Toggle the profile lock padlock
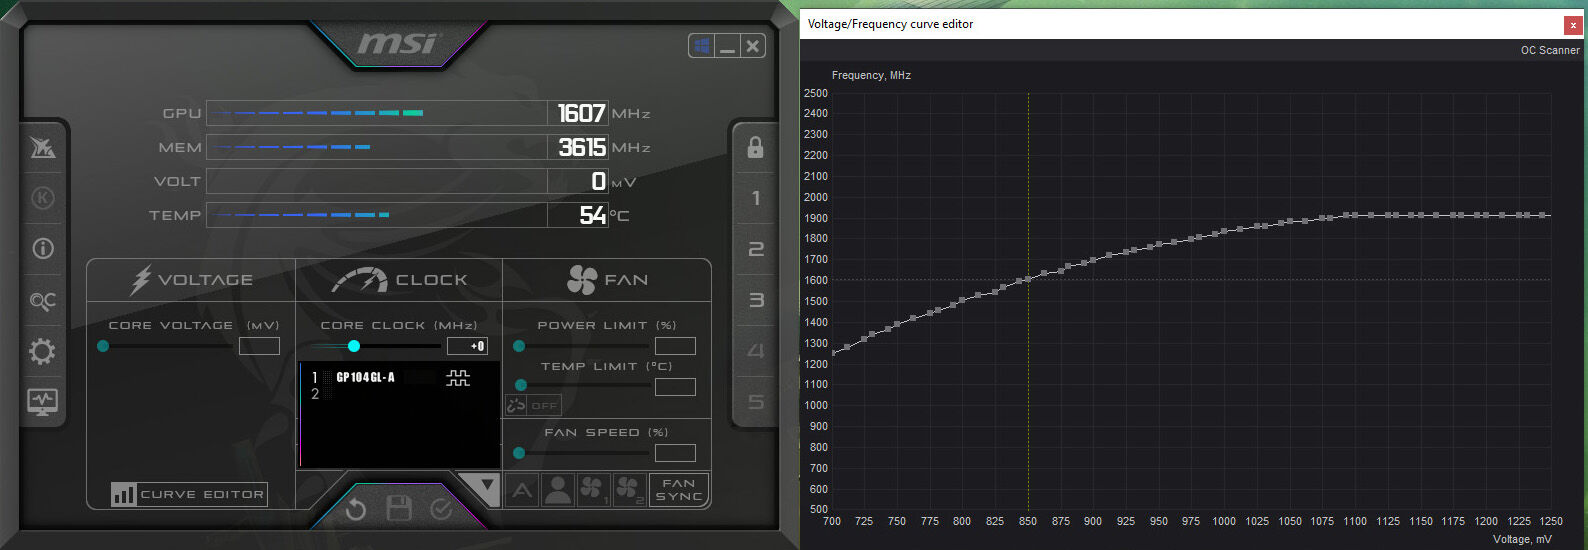1588x550 pixels. 755,147
